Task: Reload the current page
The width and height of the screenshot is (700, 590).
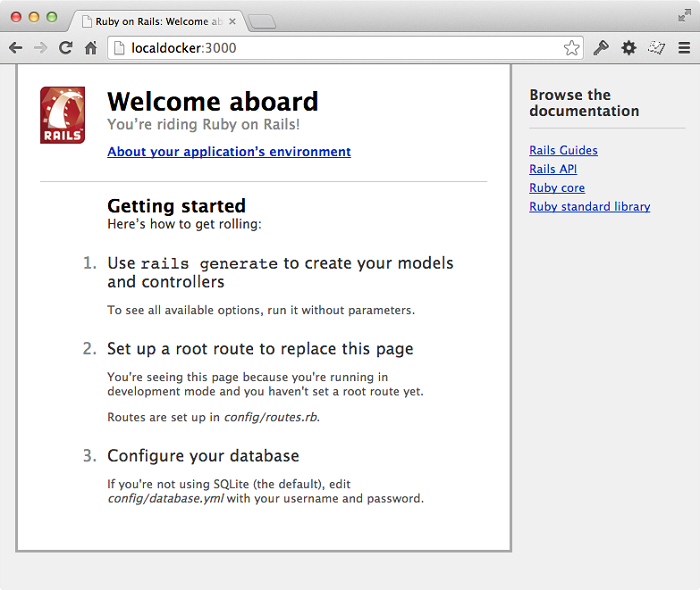Action: click(65, 47)
